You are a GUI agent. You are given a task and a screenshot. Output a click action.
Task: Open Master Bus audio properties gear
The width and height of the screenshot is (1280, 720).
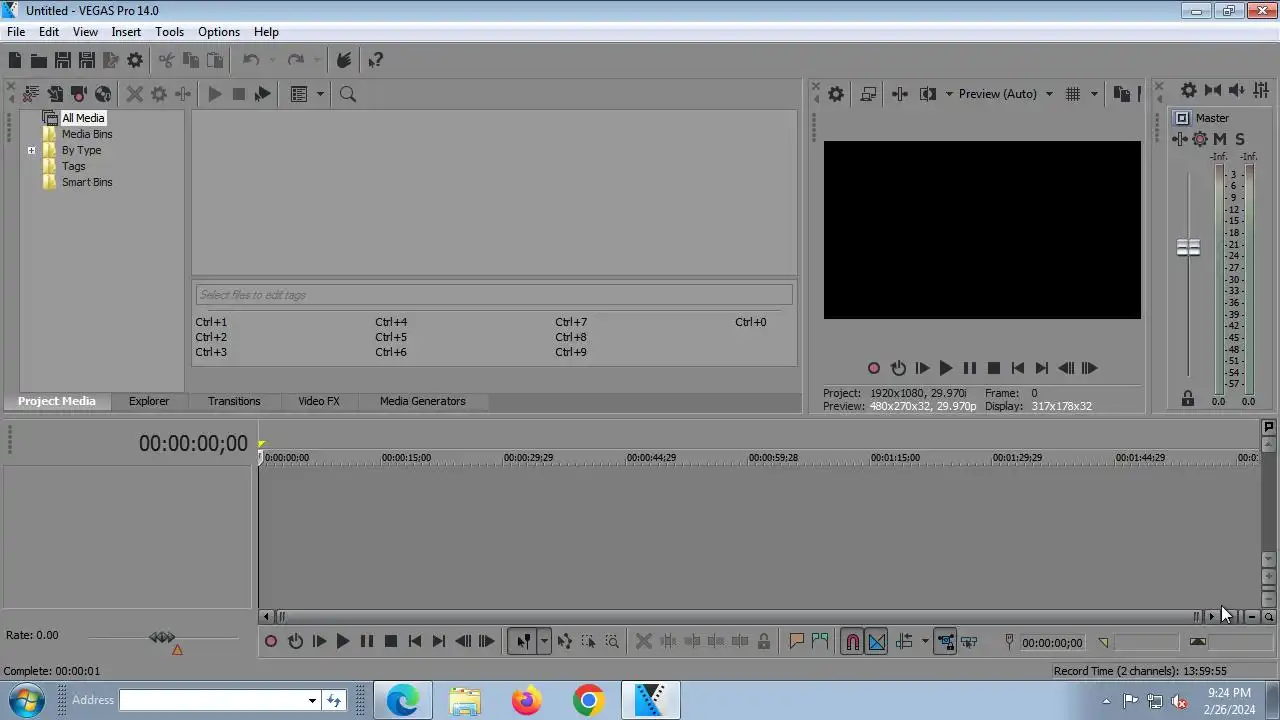coord(1188,90)
